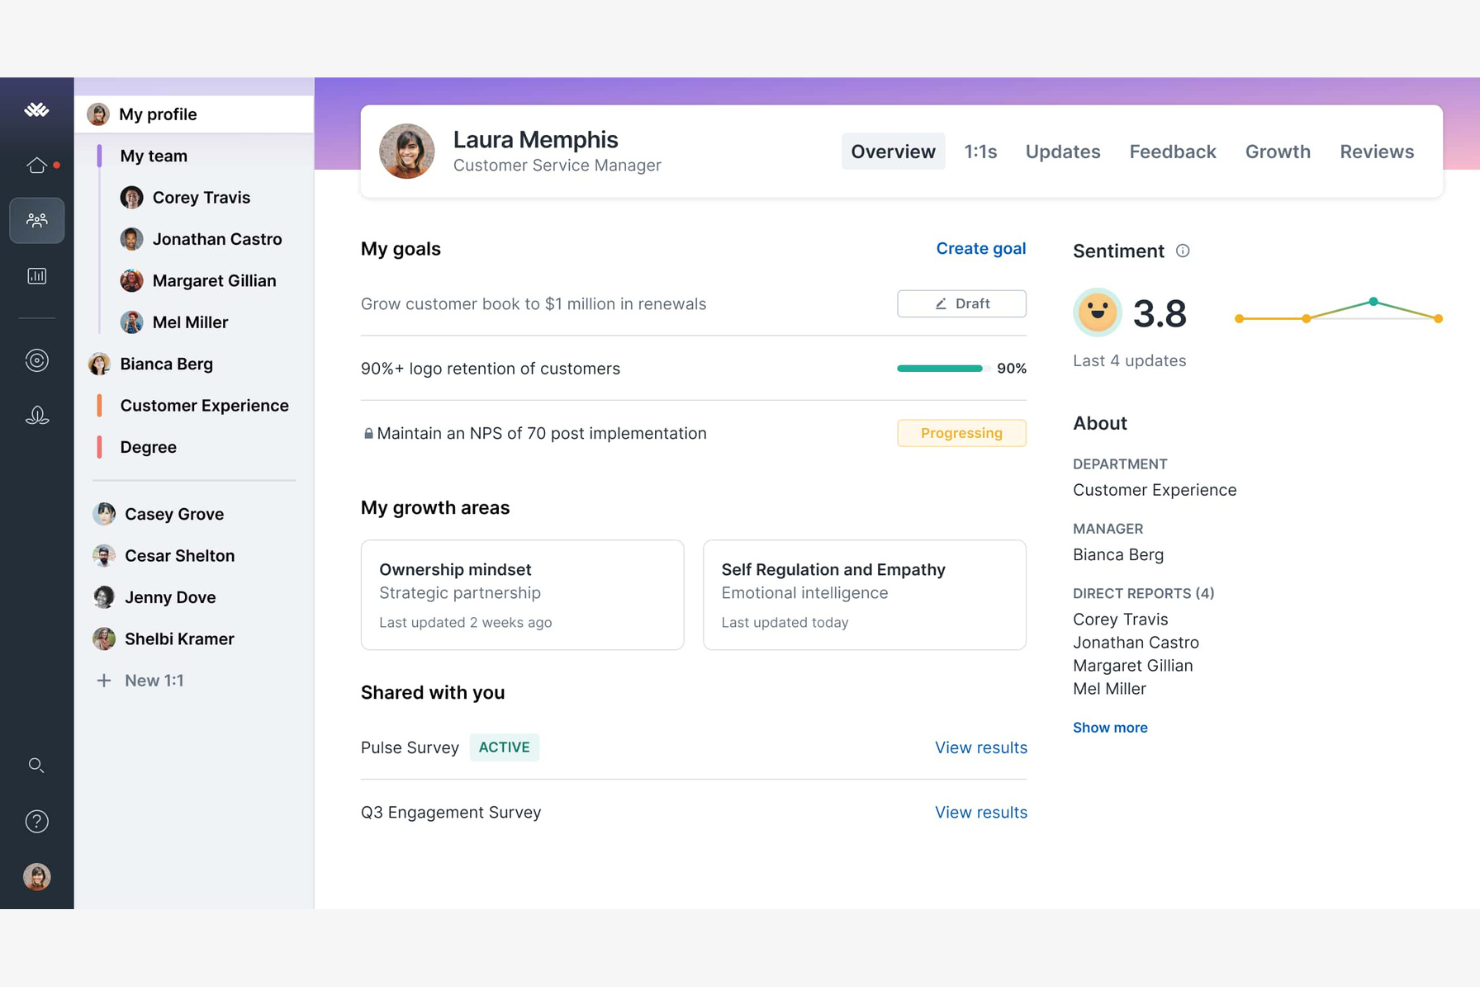Viewport: 1480px width, 987px height.
Task: Open the Help question mark icon
Action: click(37, 821)
